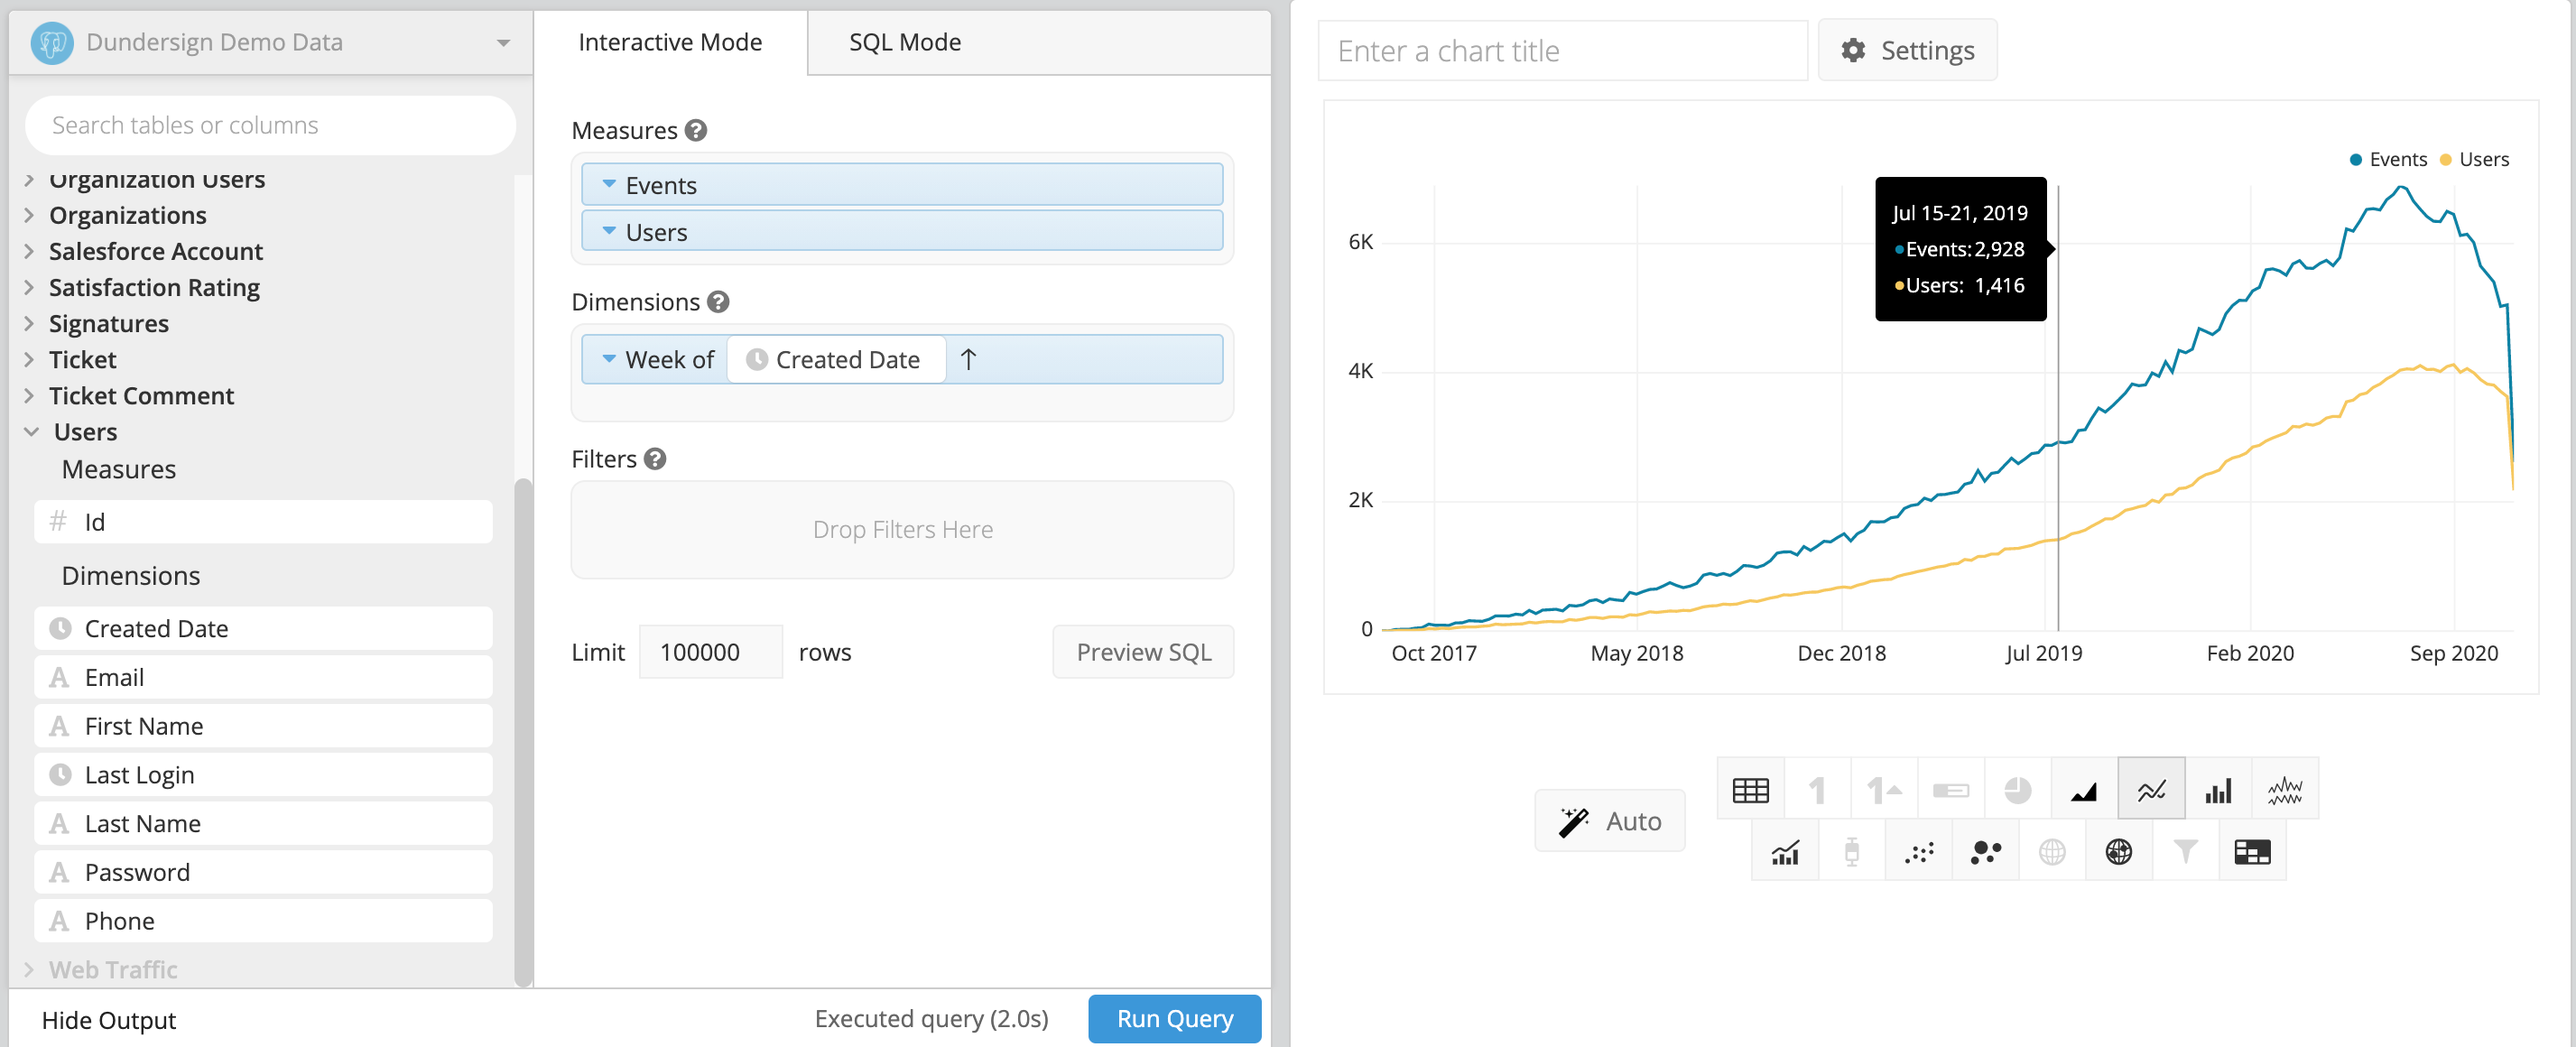Viewport: 2576px width, 1047px height.
Task: Select the pivot table chart icon
Action: (x=2252, y=851)
